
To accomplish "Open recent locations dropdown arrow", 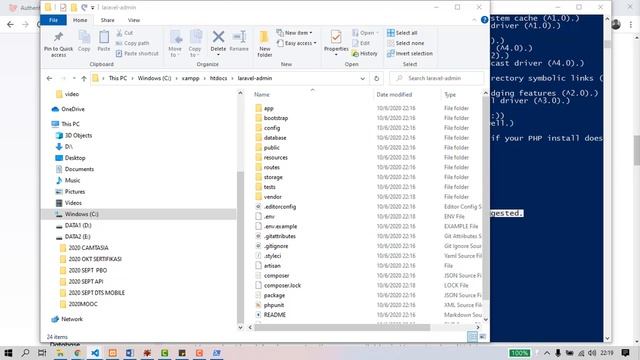I will pos(74,78).
